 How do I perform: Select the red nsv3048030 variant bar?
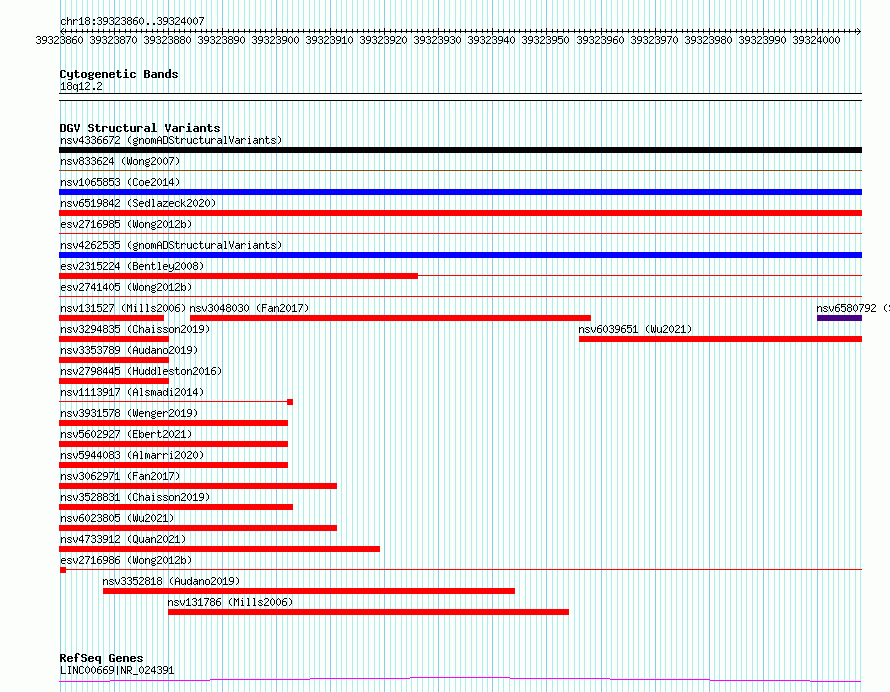[390, 318]
